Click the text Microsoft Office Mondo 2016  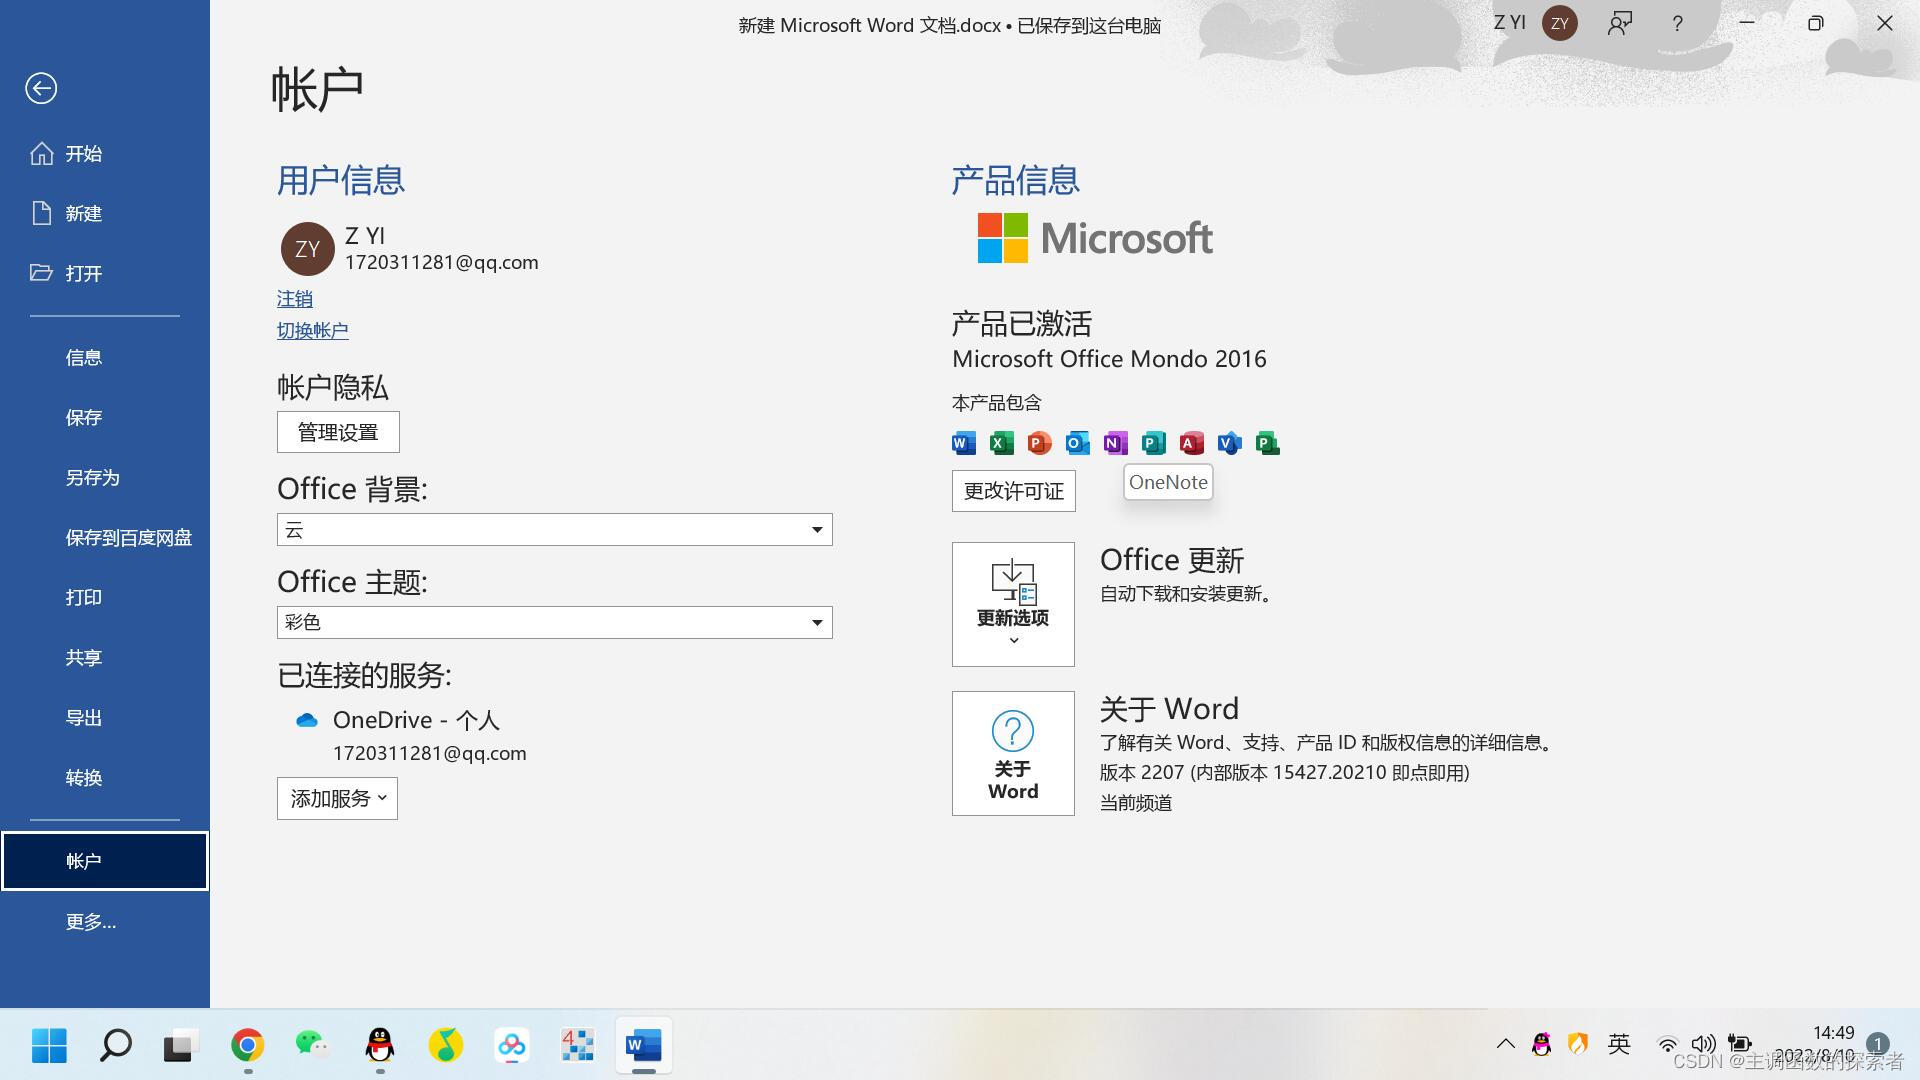[x=1109, y=359]
